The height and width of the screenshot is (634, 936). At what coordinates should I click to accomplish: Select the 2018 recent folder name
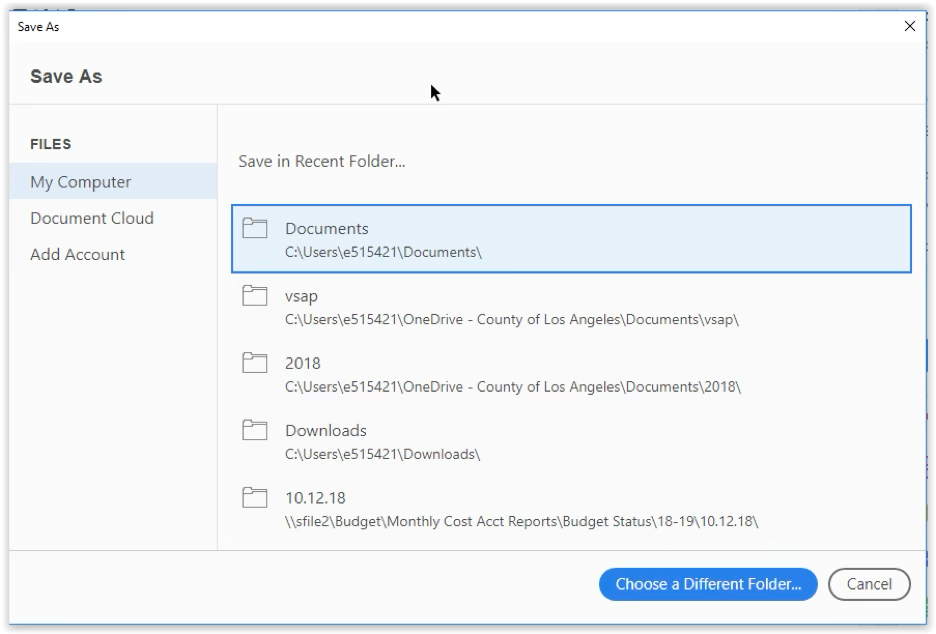click(x=303, y=363)
